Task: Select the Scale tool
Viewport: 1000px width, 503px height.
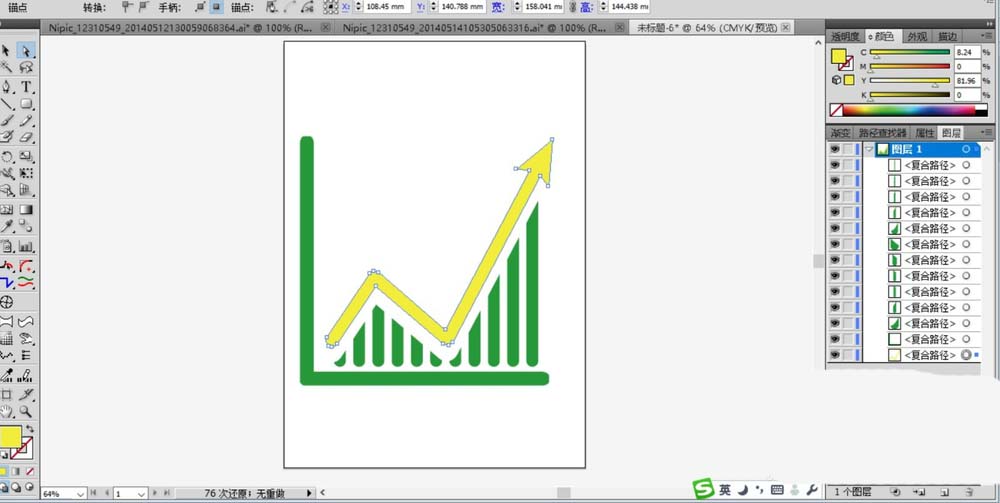Action: (26, 156)
